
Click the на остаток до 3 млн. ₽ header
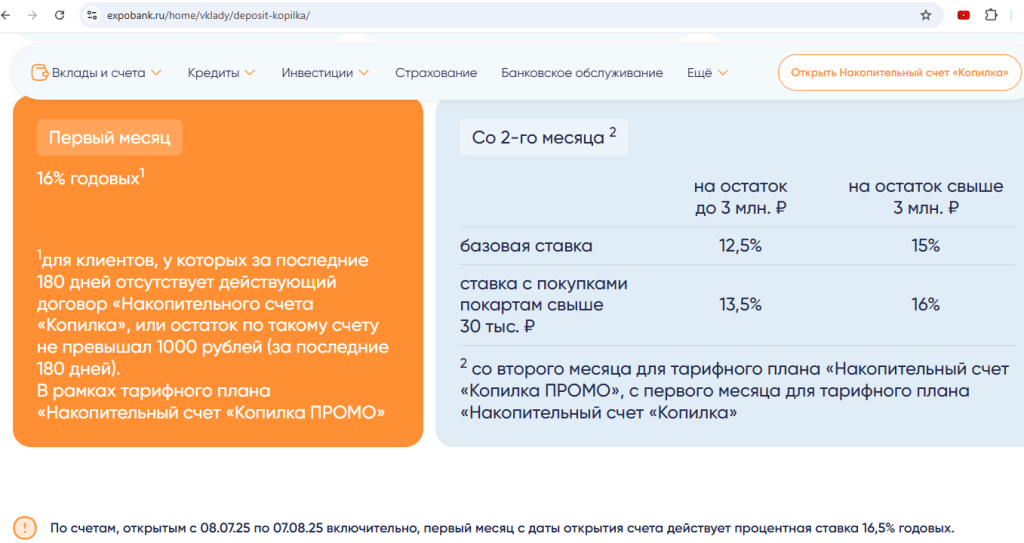pos(740,197)
